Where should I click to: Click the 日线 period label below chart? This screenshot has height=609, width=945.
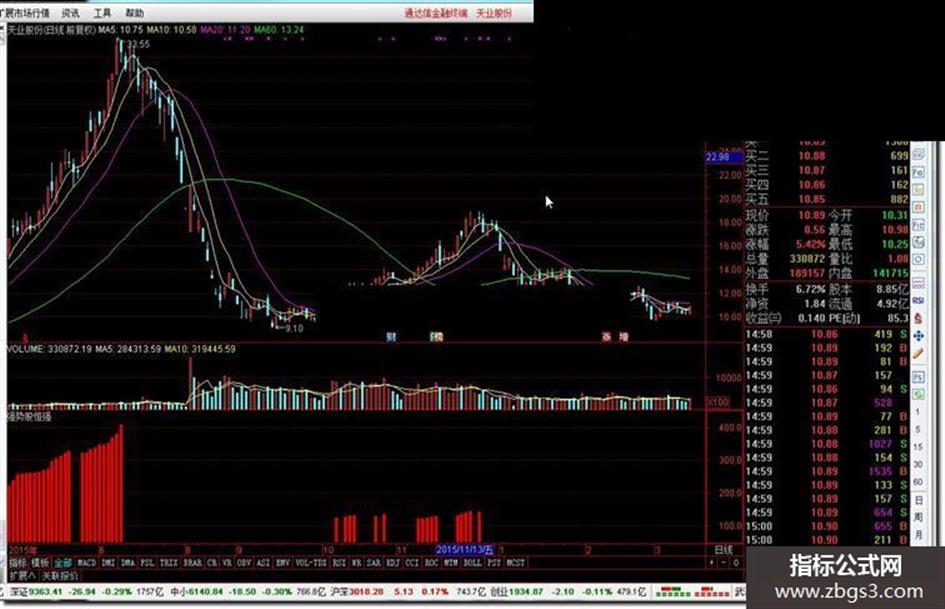pos(723,550)
